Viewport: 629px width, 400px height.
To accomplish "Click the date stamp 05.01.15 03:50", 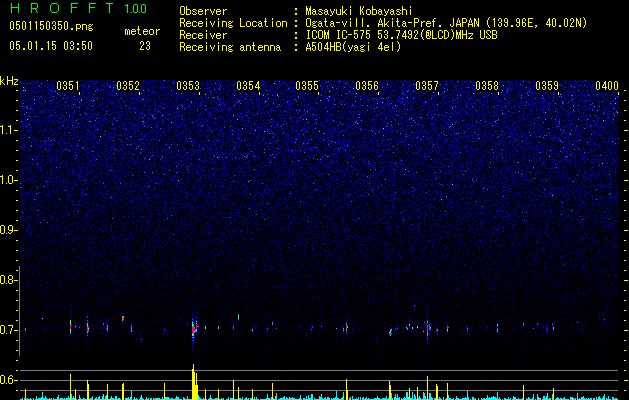I will click(x=51, y=46).
